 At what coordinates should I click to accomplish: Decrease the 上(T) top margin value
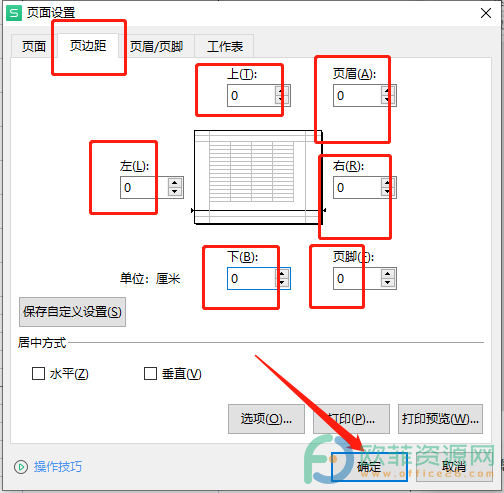pyautogui.click(x=282, y=100)
